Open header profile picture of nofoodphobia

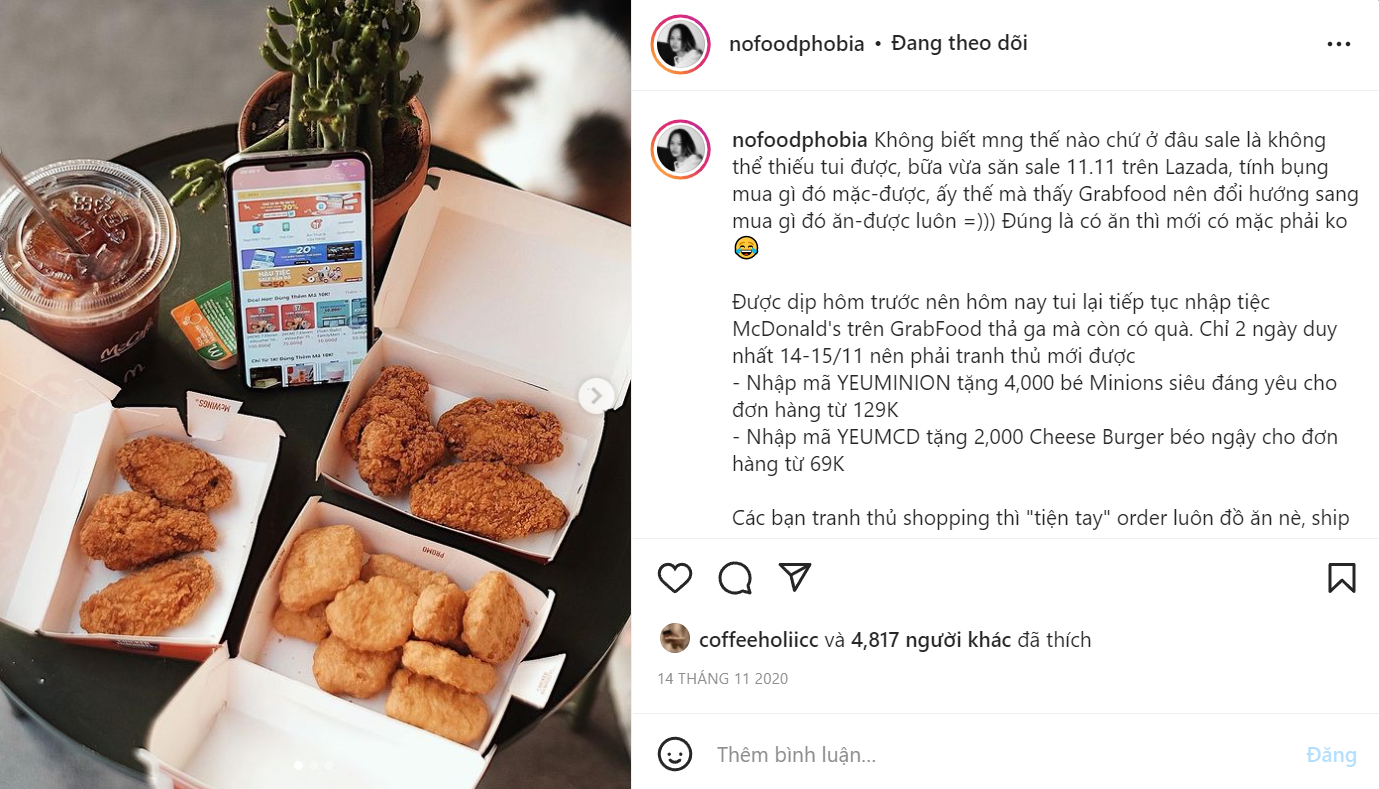coord(680,44)
